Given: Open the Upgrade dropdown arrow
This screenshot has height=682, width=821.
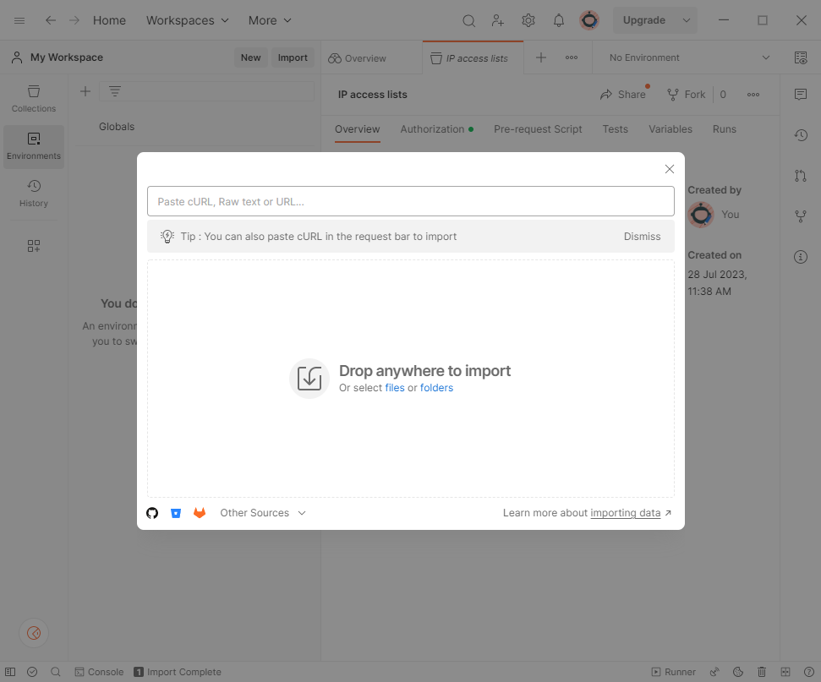Looking at the screenshot, I should pyautogui.click(x=686, y=20).
